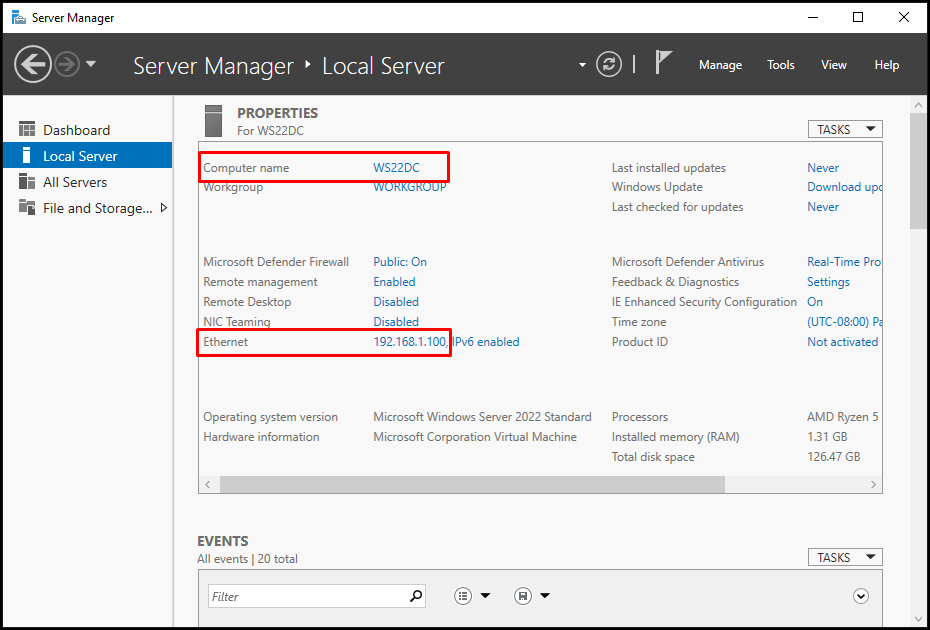Click IE Enhanced Security Configuration On link

click(815, 302)
